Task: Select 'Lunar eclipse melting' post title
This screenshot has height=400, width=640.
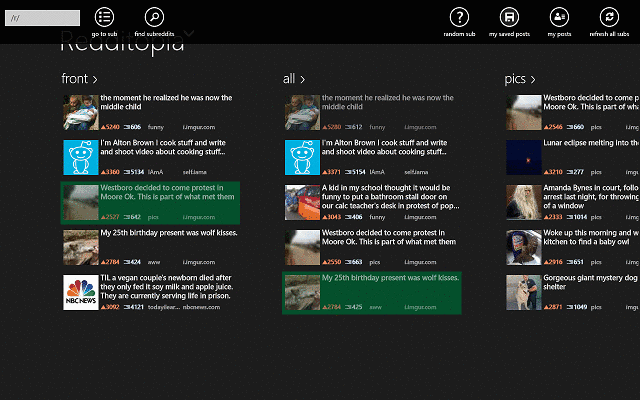Action: tap(591, 143)
